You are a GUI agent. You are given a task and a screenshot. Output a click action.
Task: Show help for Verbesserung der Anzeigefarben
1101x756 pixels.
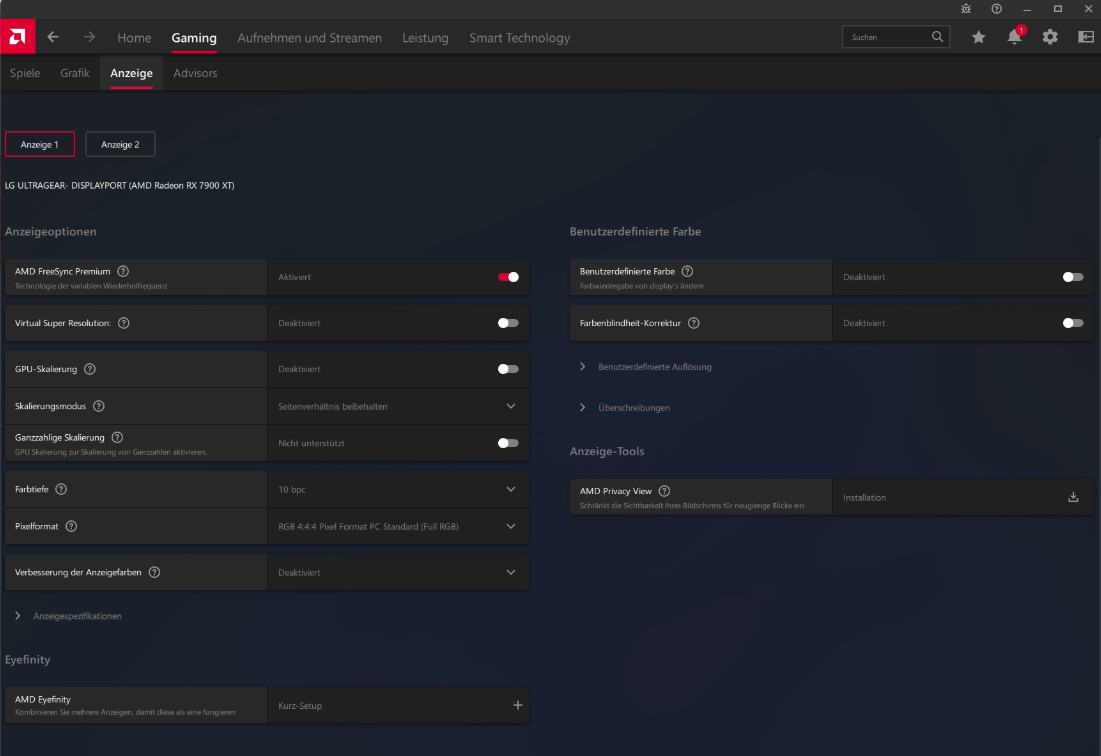(x=154, y=573)
